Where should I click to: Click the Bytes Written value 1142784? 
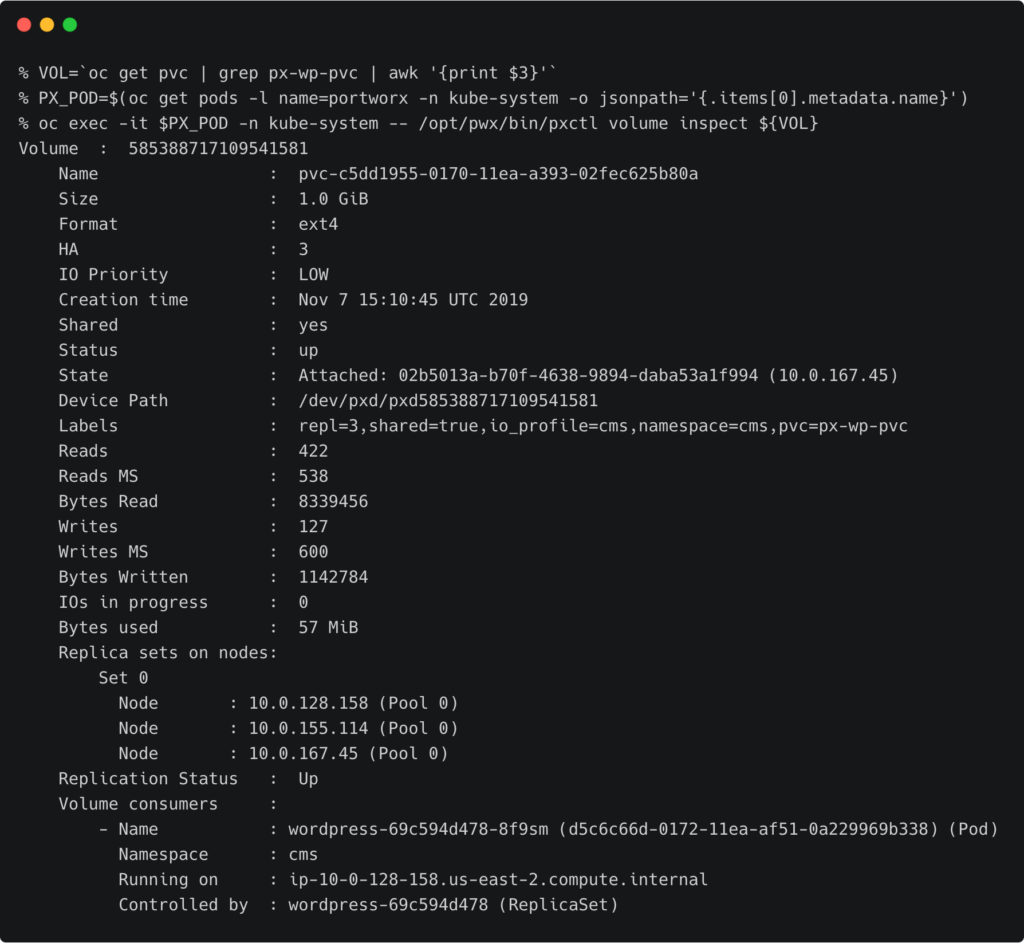point(333,577)
